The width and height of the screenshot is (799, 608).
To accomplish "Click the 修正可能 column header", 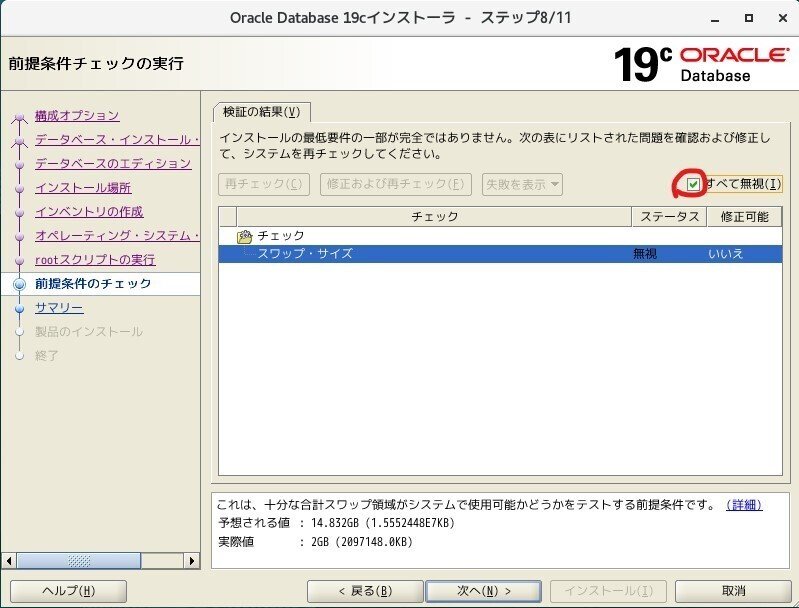I will tap(744, 217).
